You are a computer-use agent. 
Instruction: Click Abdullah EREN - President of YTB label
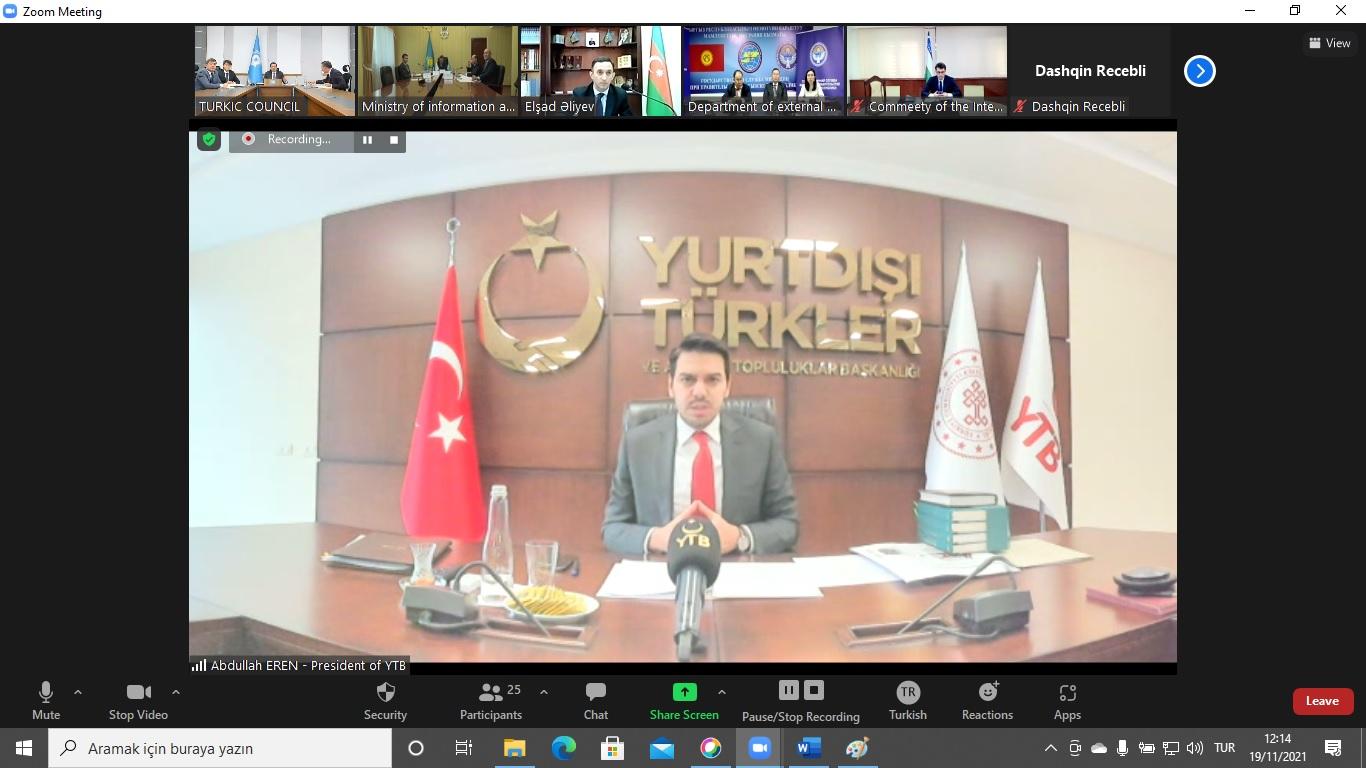[308, 665]
